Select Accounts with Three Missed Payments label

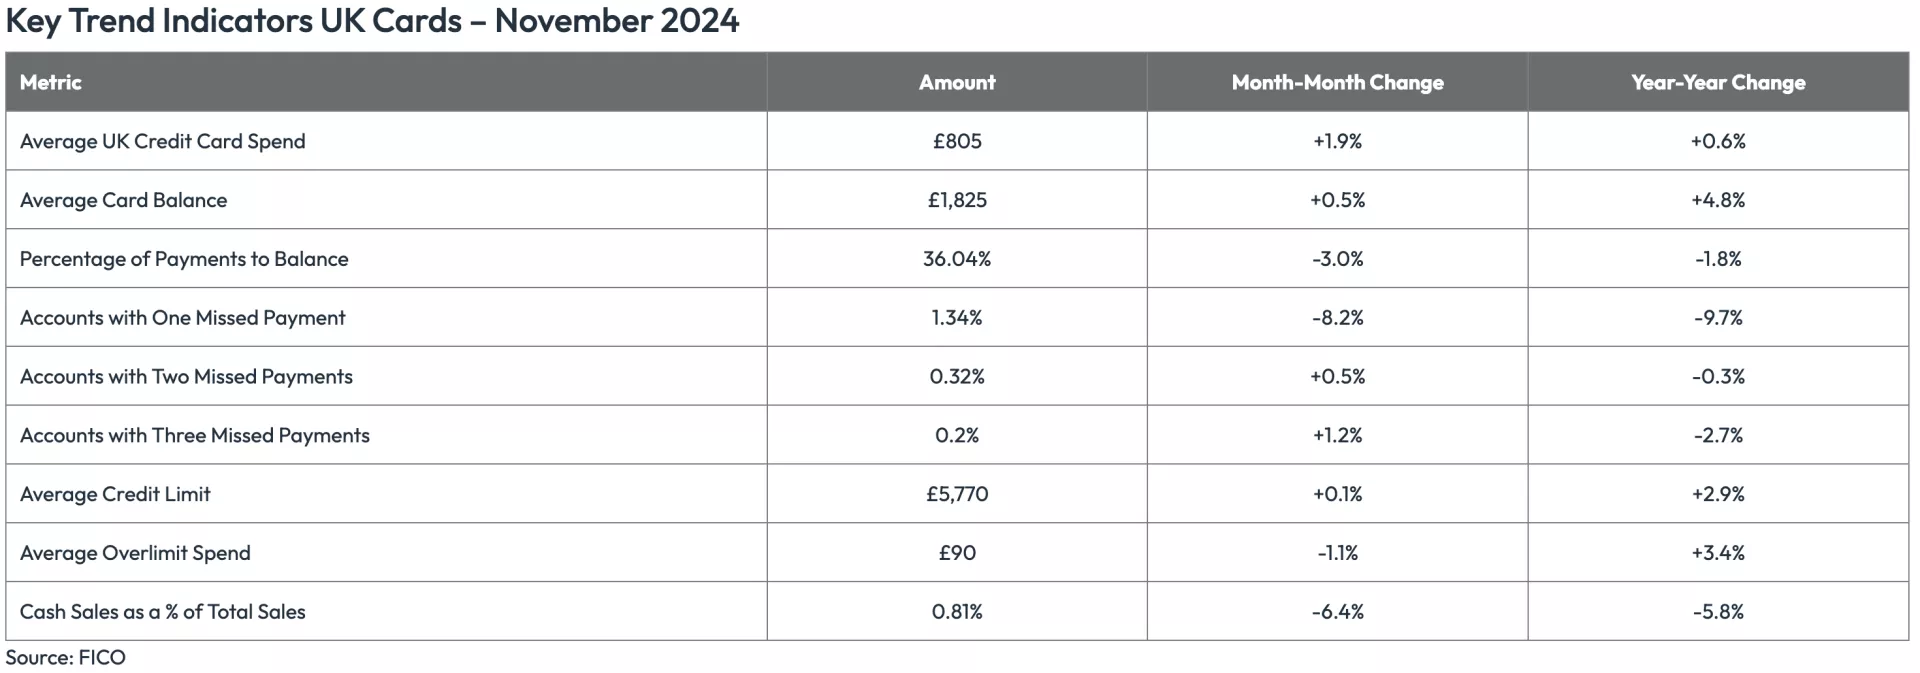(x=194, y=436)
